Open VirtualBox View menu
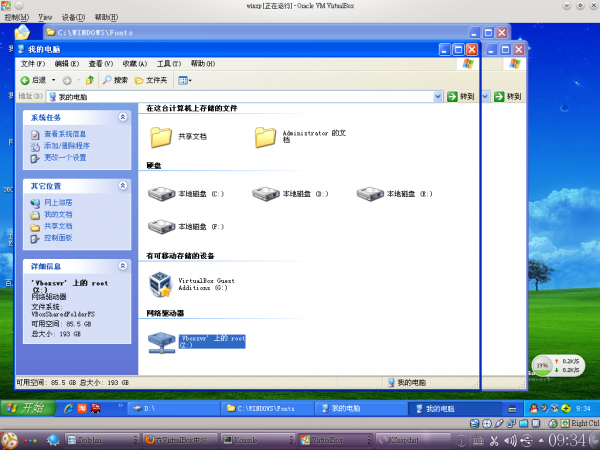The width and height of the screenshot is (600, 450). tap(45, 17)
